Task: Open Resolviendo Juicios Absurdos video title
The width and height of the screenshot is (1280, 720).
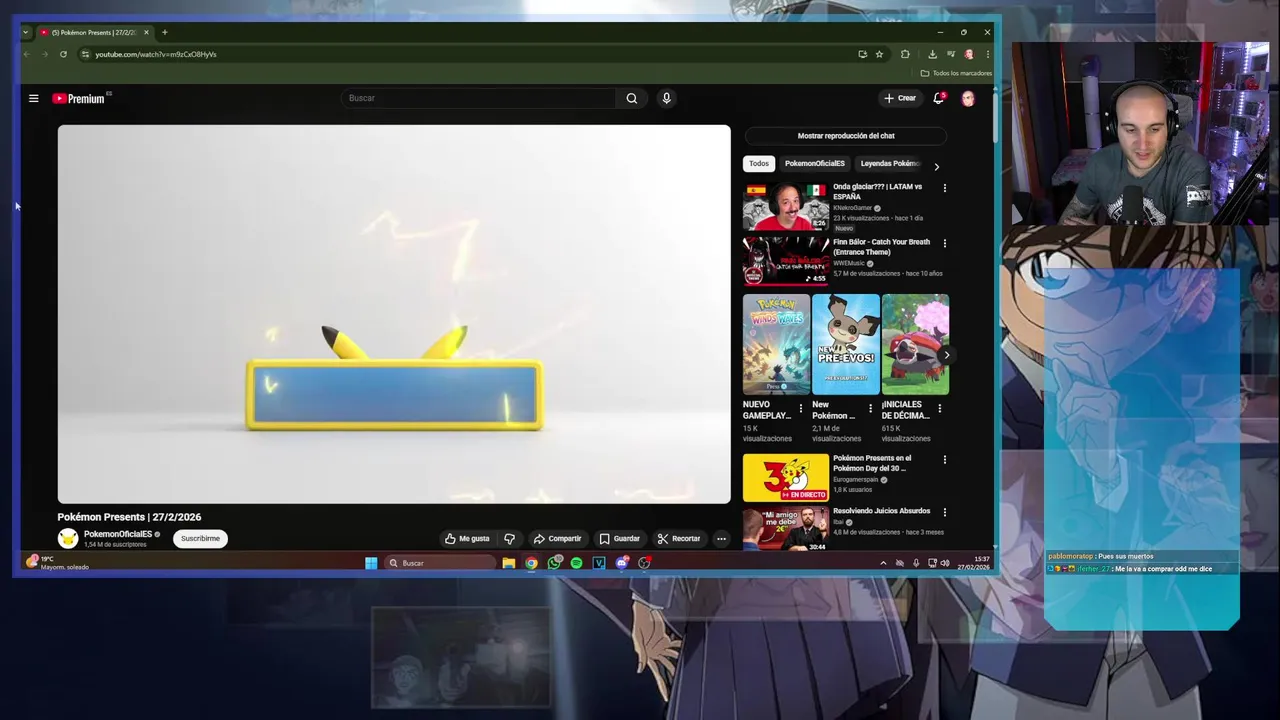Action: pyautogui.click(x=881, y=511)
